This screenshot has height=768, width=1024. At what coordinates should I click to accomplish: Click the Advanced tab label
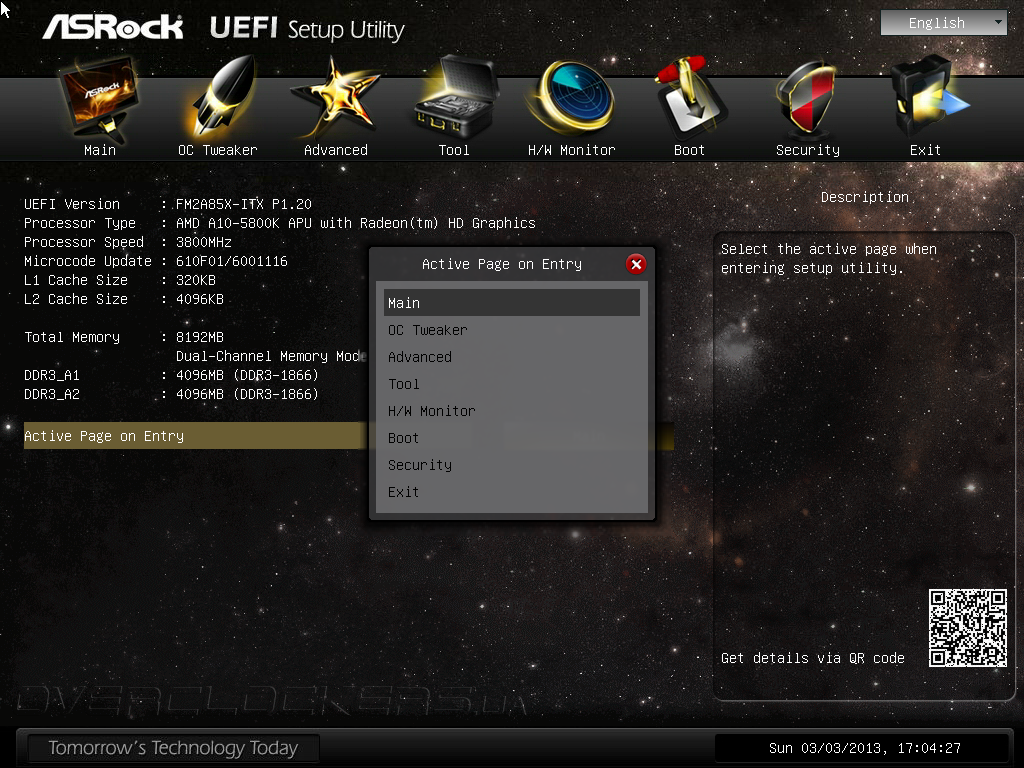(336, 150)
